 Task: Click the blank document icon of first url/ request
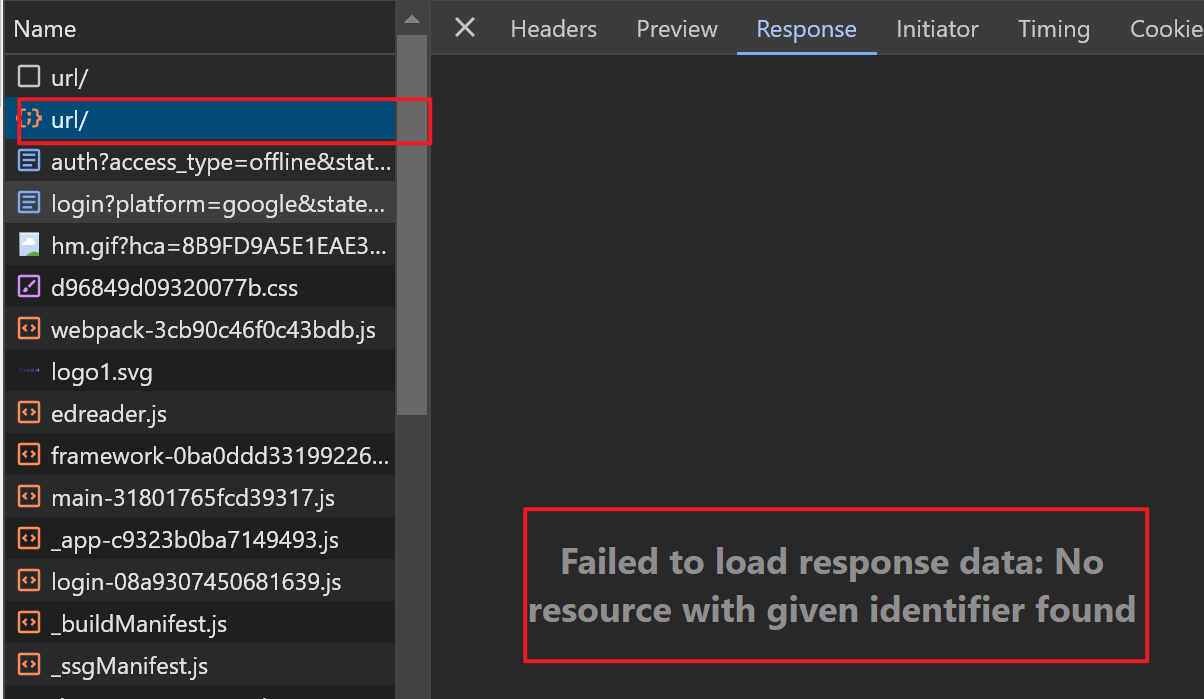pyautogui.click(x=30, y=77)
